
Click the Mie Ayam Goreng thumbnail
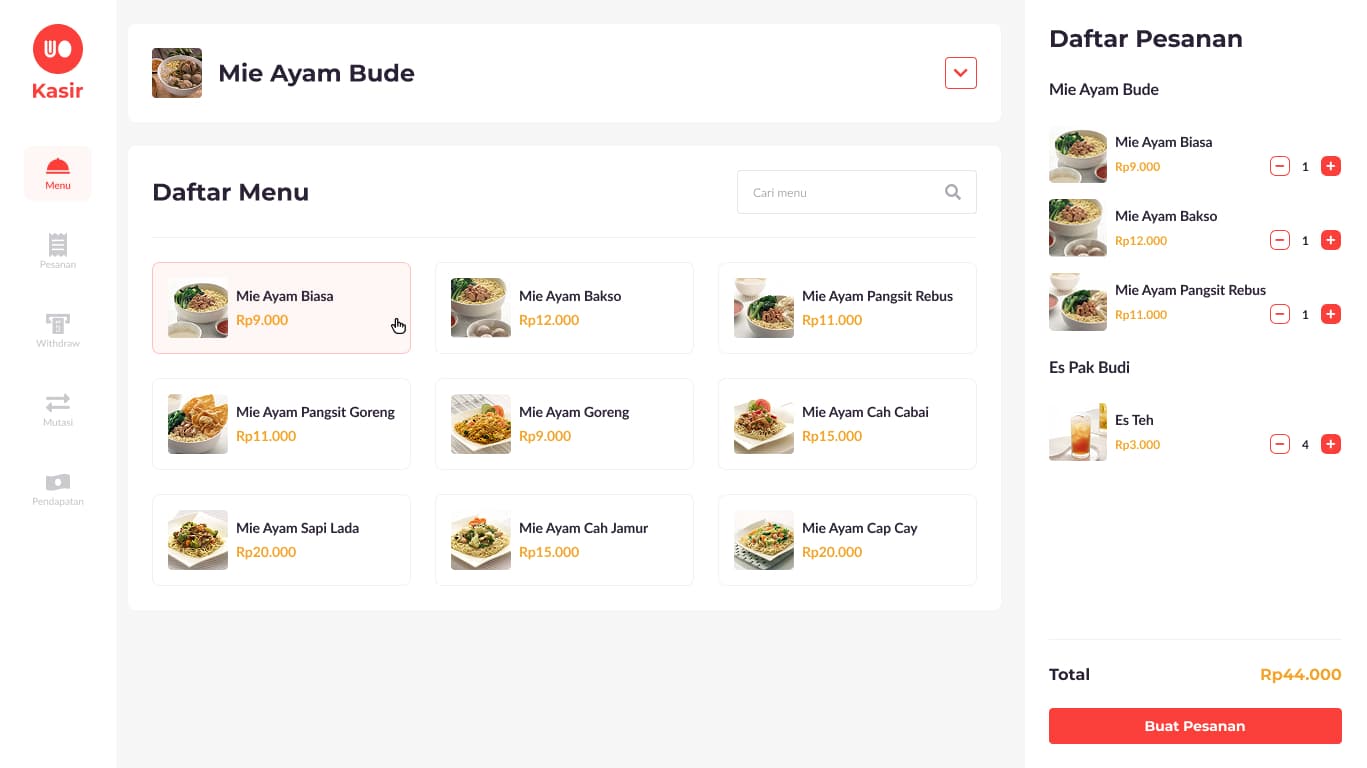pos(481,424)
